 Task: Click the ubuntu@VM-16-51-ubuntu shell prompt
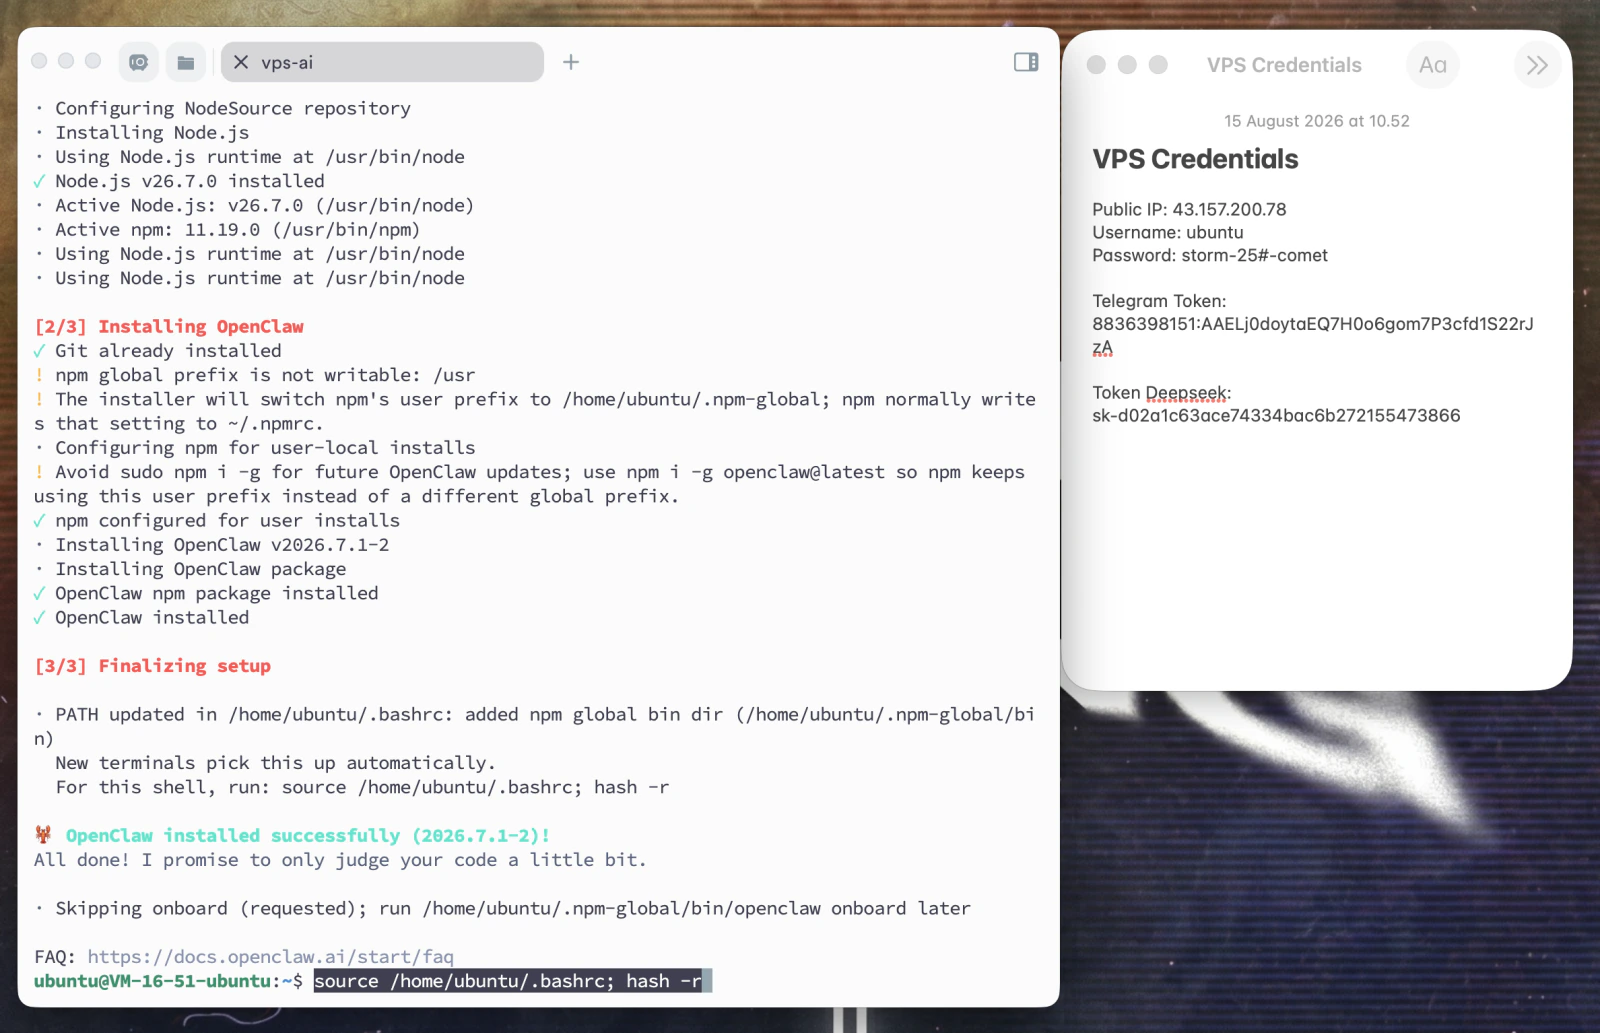[168, 981]
